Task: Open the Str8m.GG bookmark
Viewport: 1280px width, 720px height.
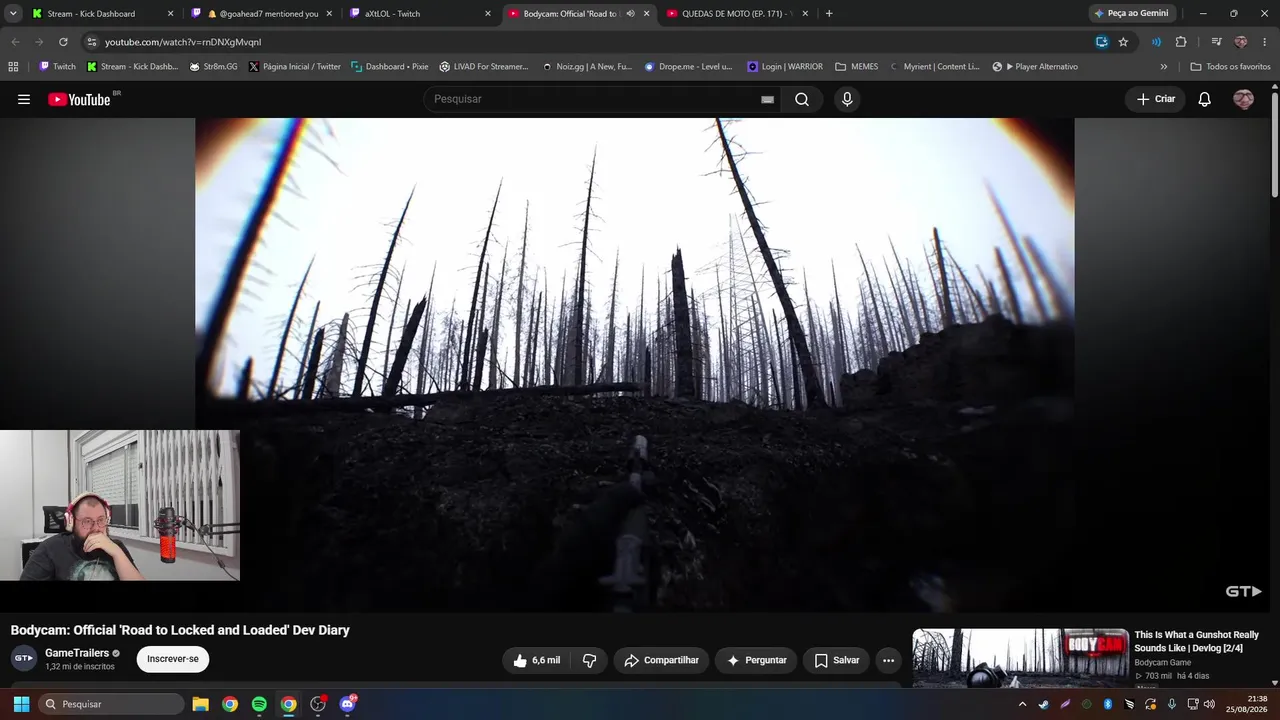Action: (x=212, y=67)
